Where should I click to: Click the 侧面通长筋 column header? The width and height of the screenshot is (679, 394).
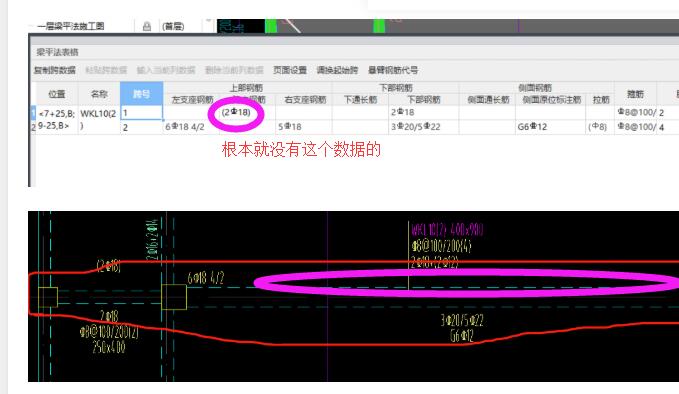coord(487,100)
